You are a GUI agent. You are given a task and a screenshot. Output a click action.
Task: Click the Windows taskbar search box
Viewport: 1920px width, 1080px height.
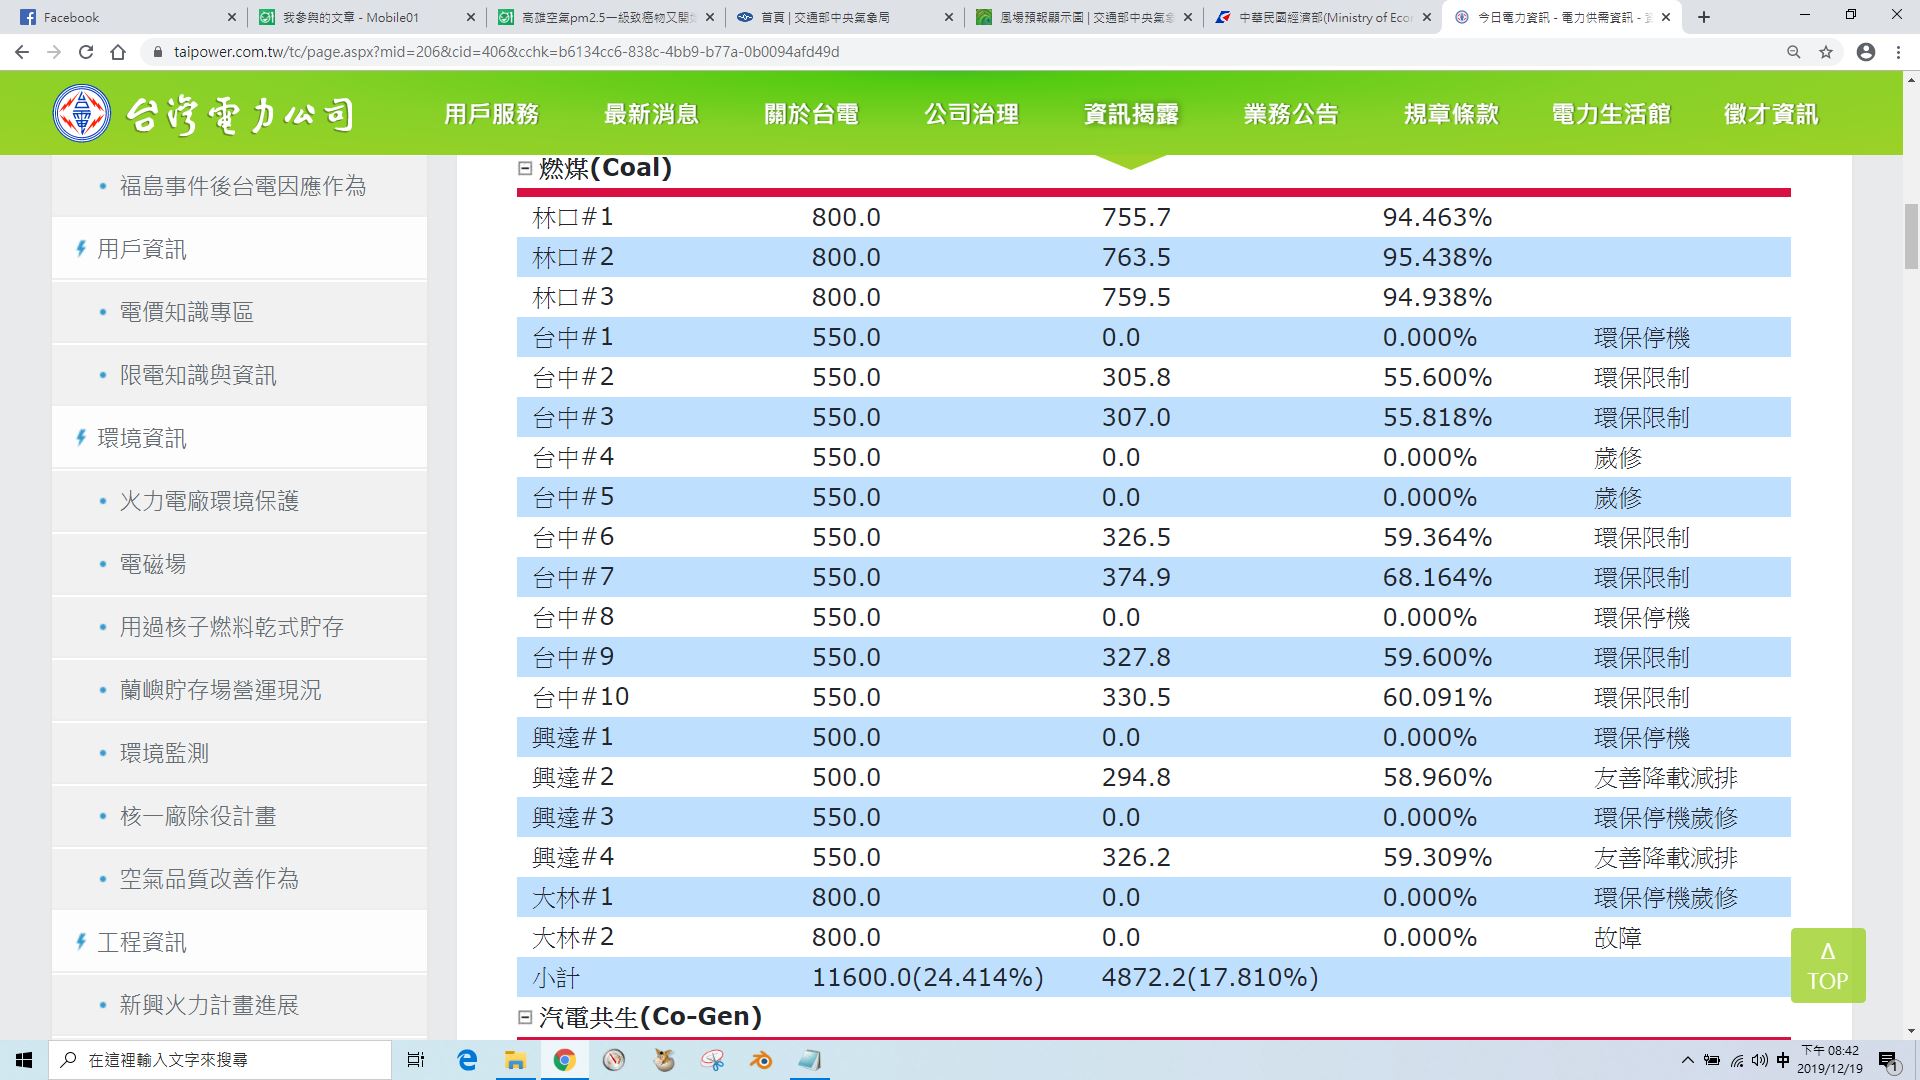(x=219, y=1060)
